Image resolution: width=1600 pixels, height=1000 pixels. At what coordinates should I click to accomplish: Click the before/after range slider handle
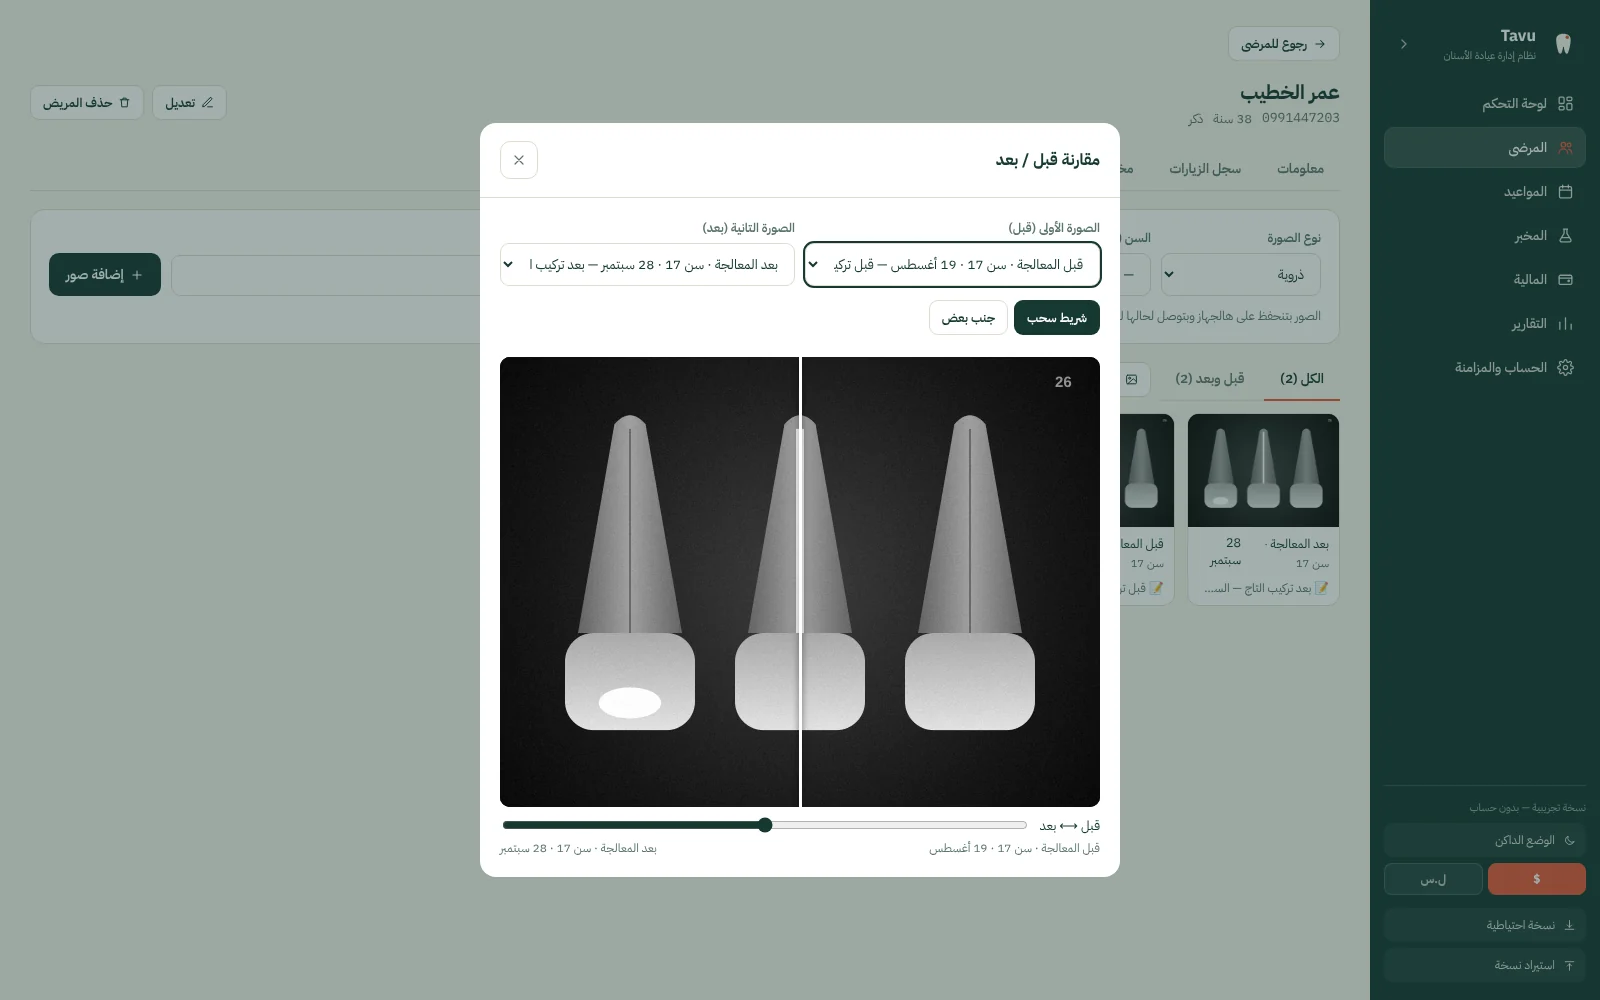765,825
